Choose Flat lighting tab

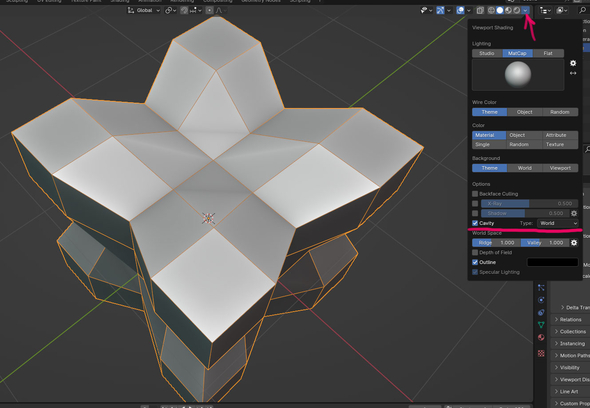pos(548,53)
